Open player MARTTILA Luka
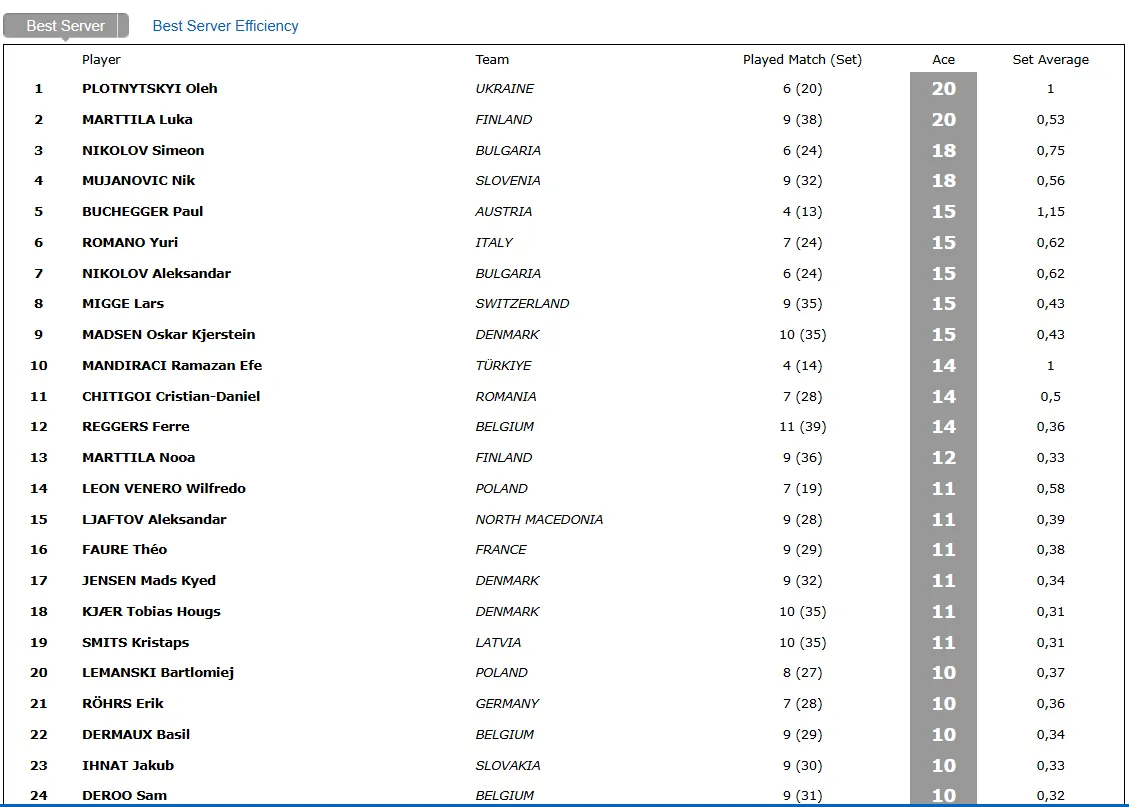The width and height of the screenshot is (1129, 807). 138,120
